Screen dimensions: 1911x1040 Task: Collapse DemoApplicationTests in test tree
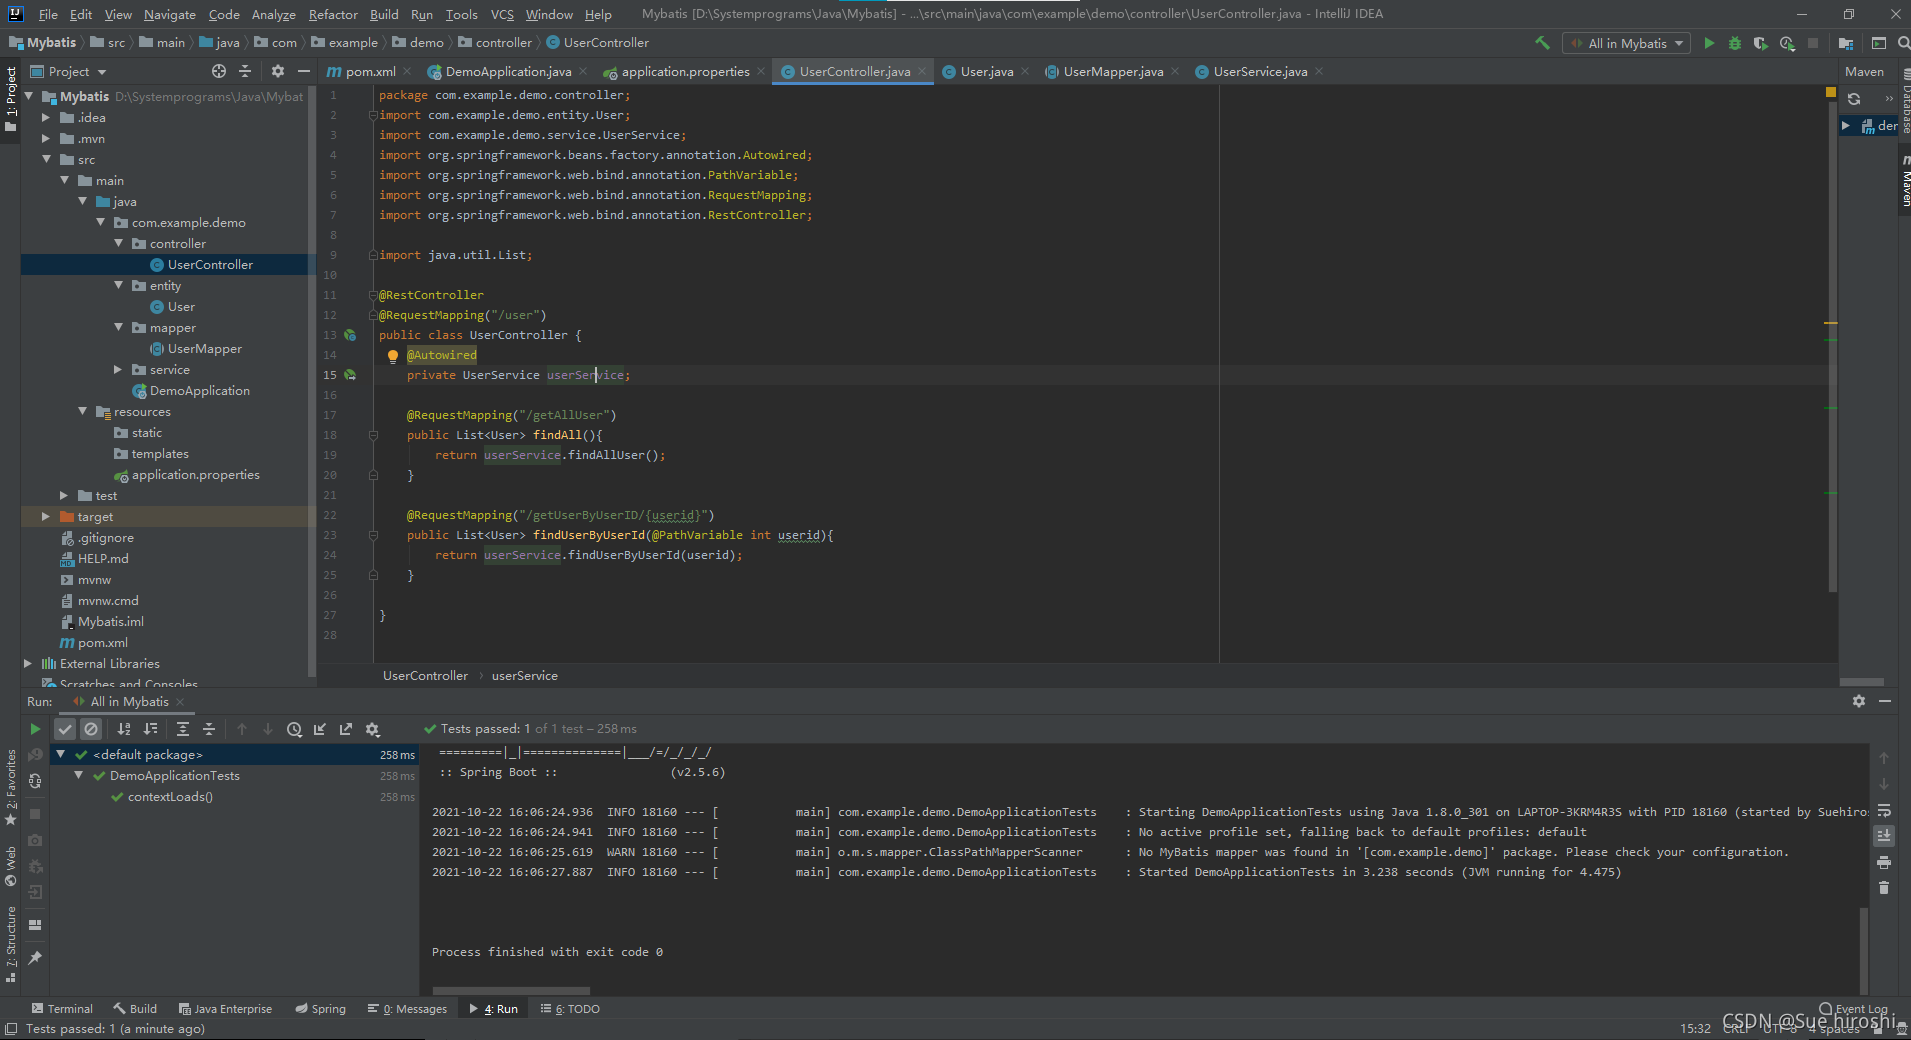click(x=79, y=775)
